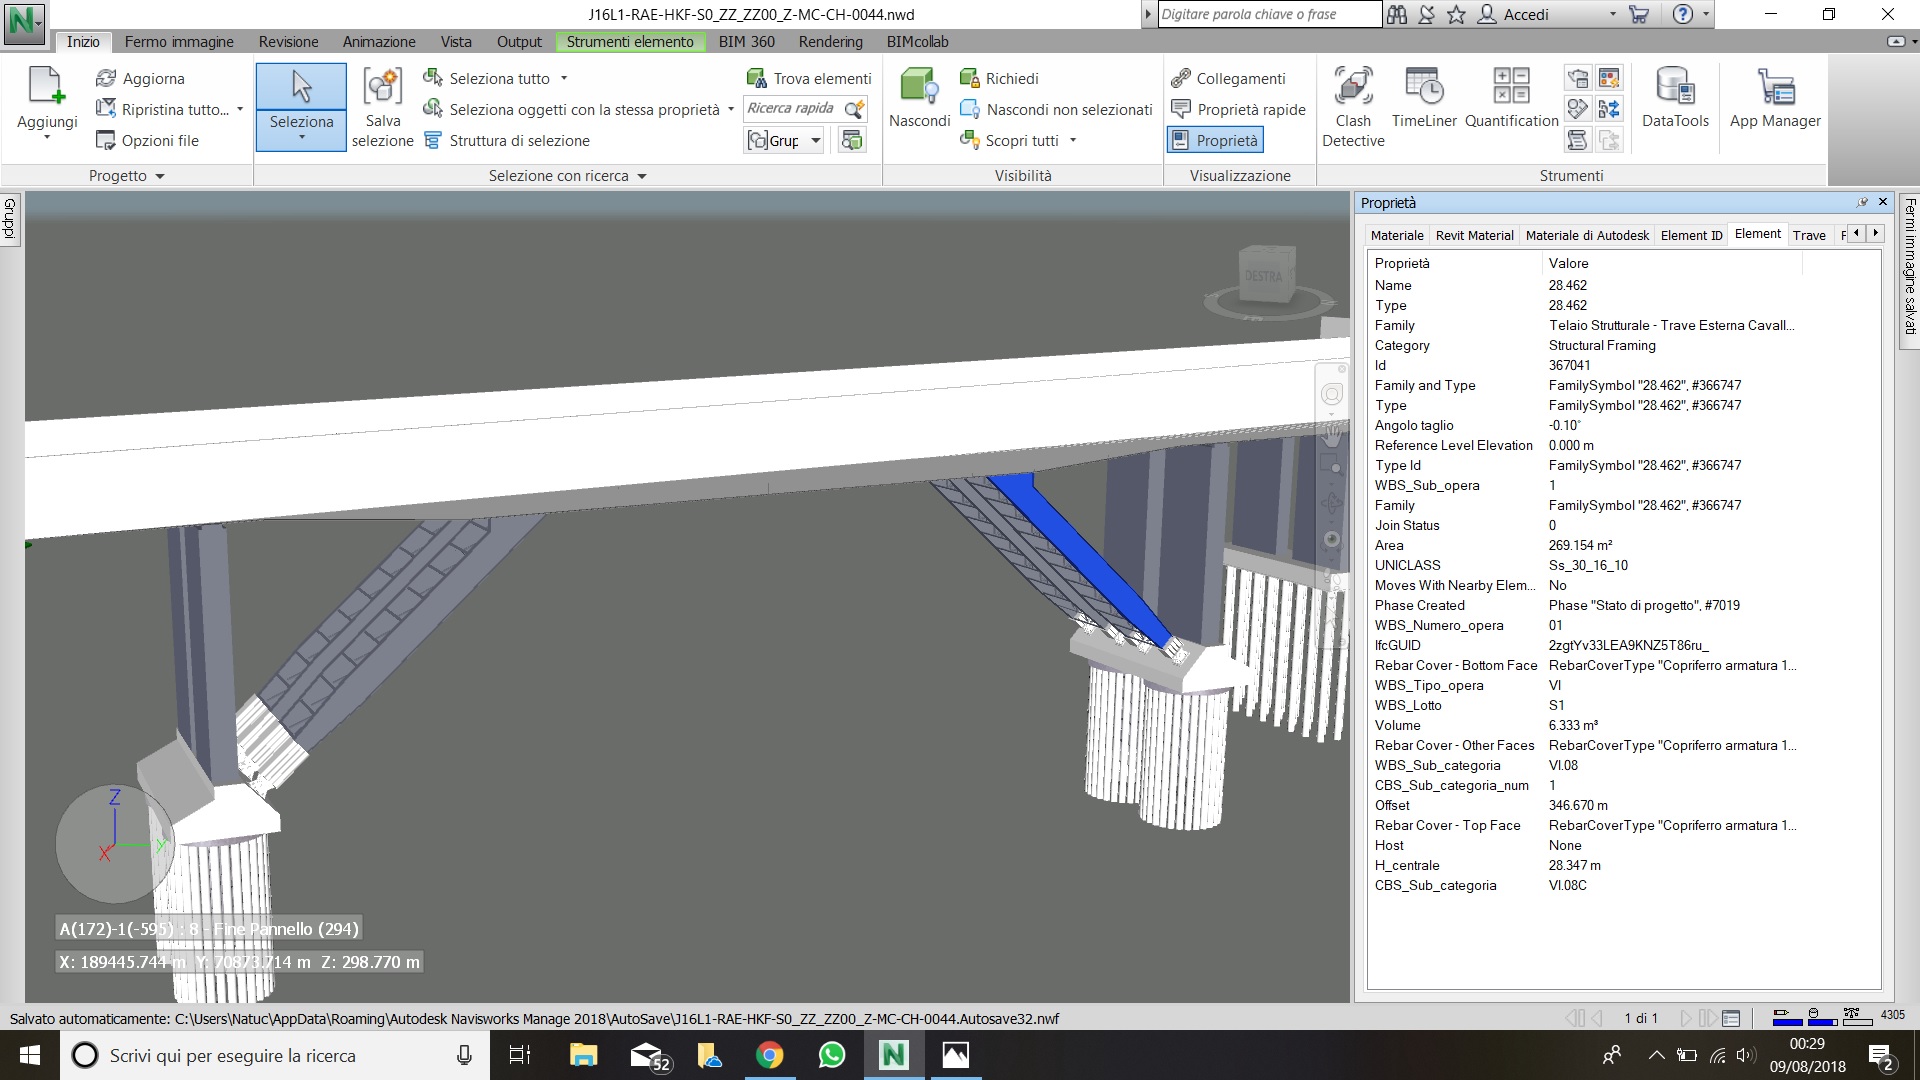Open the Scripter scroll icon

pyautogui.click(x=1577, y=140)
